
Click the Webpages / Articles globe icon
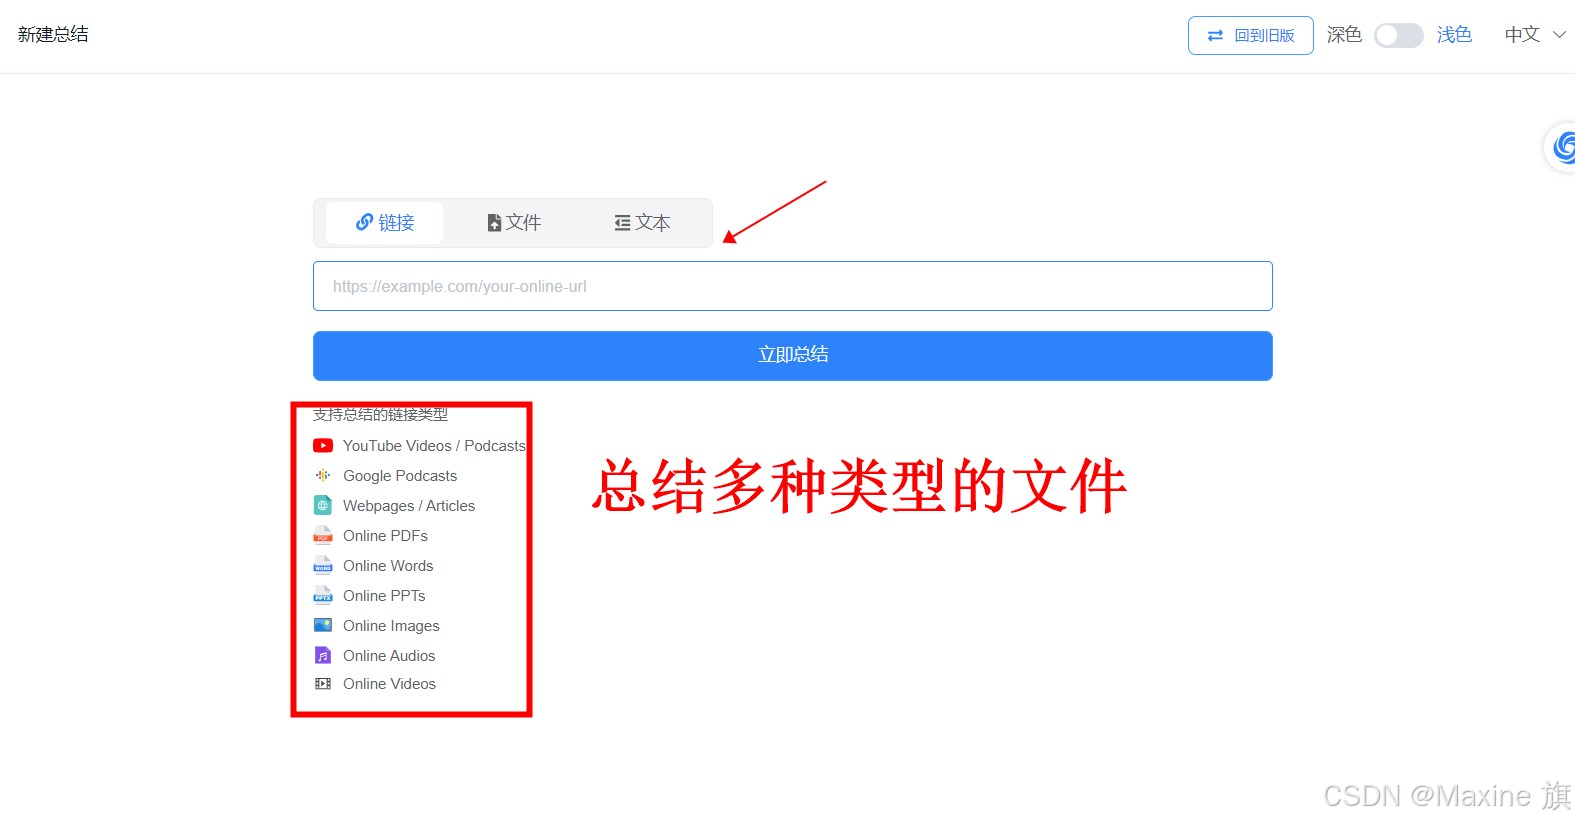coord(323,506)
